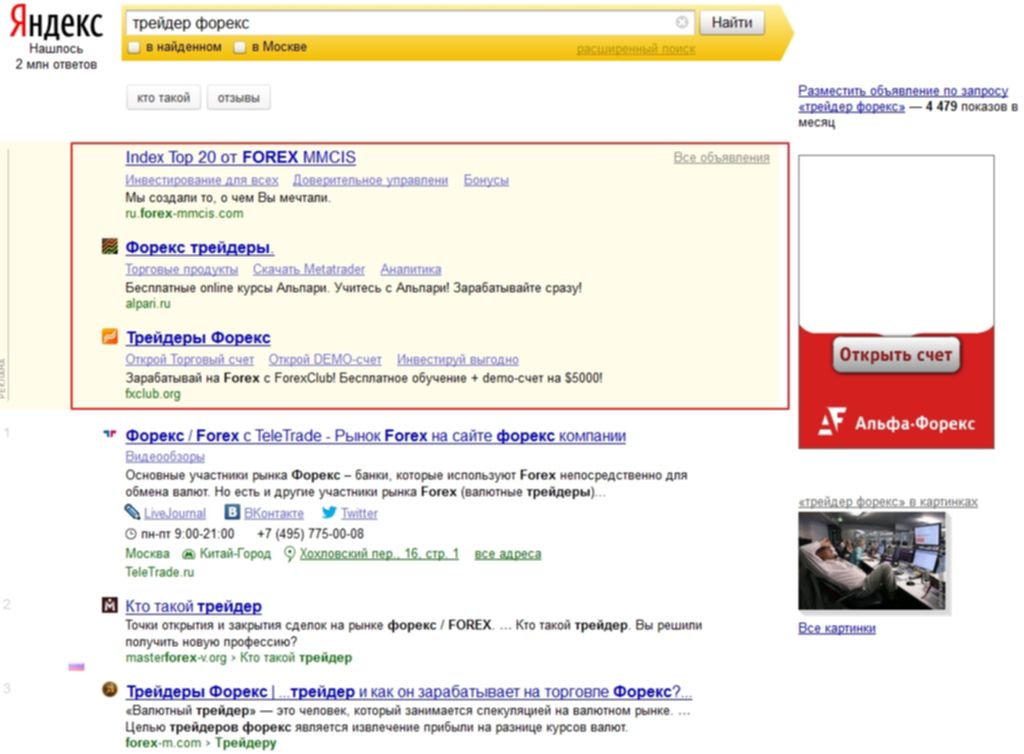
Task: Open the Видеообзоры link
Action: (x=165, y=457)
